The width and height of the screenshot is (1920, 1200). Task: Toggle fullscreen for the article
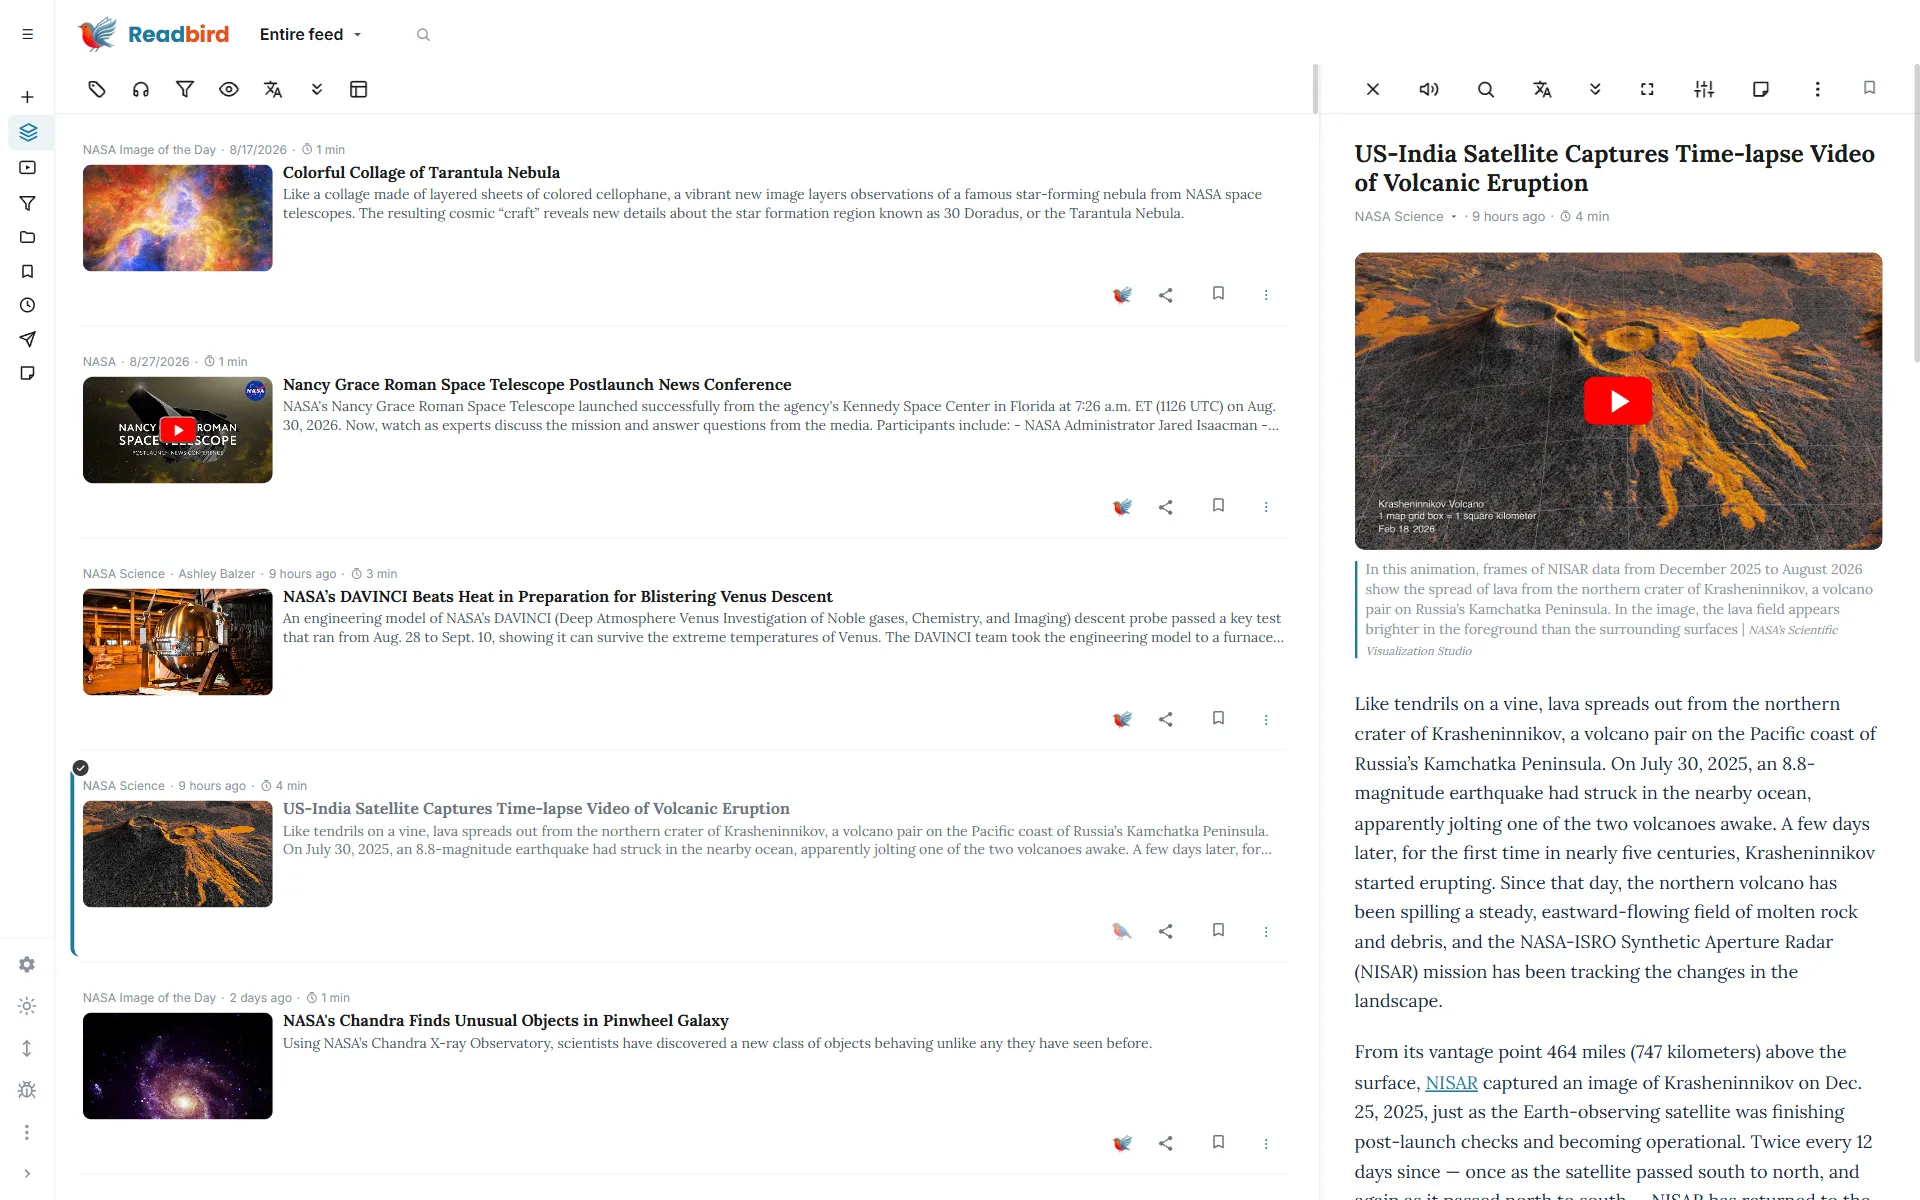[1647, 89]
